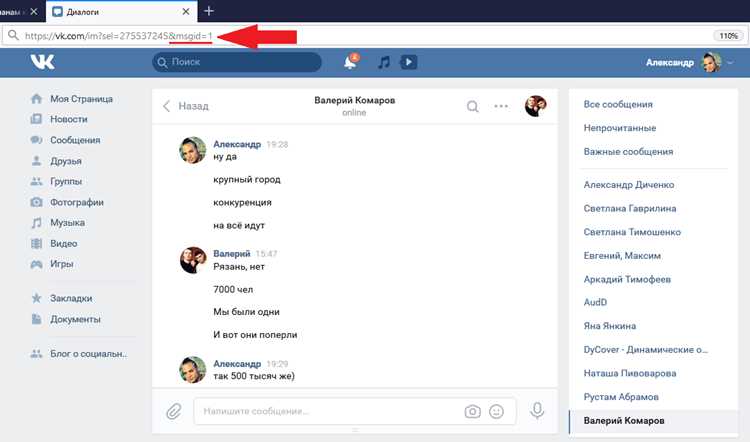Image resolution: width=750 pixels, height=442 pixels.
Task: Open conversation actions three-dots menu
Action: tap(501, 106)
